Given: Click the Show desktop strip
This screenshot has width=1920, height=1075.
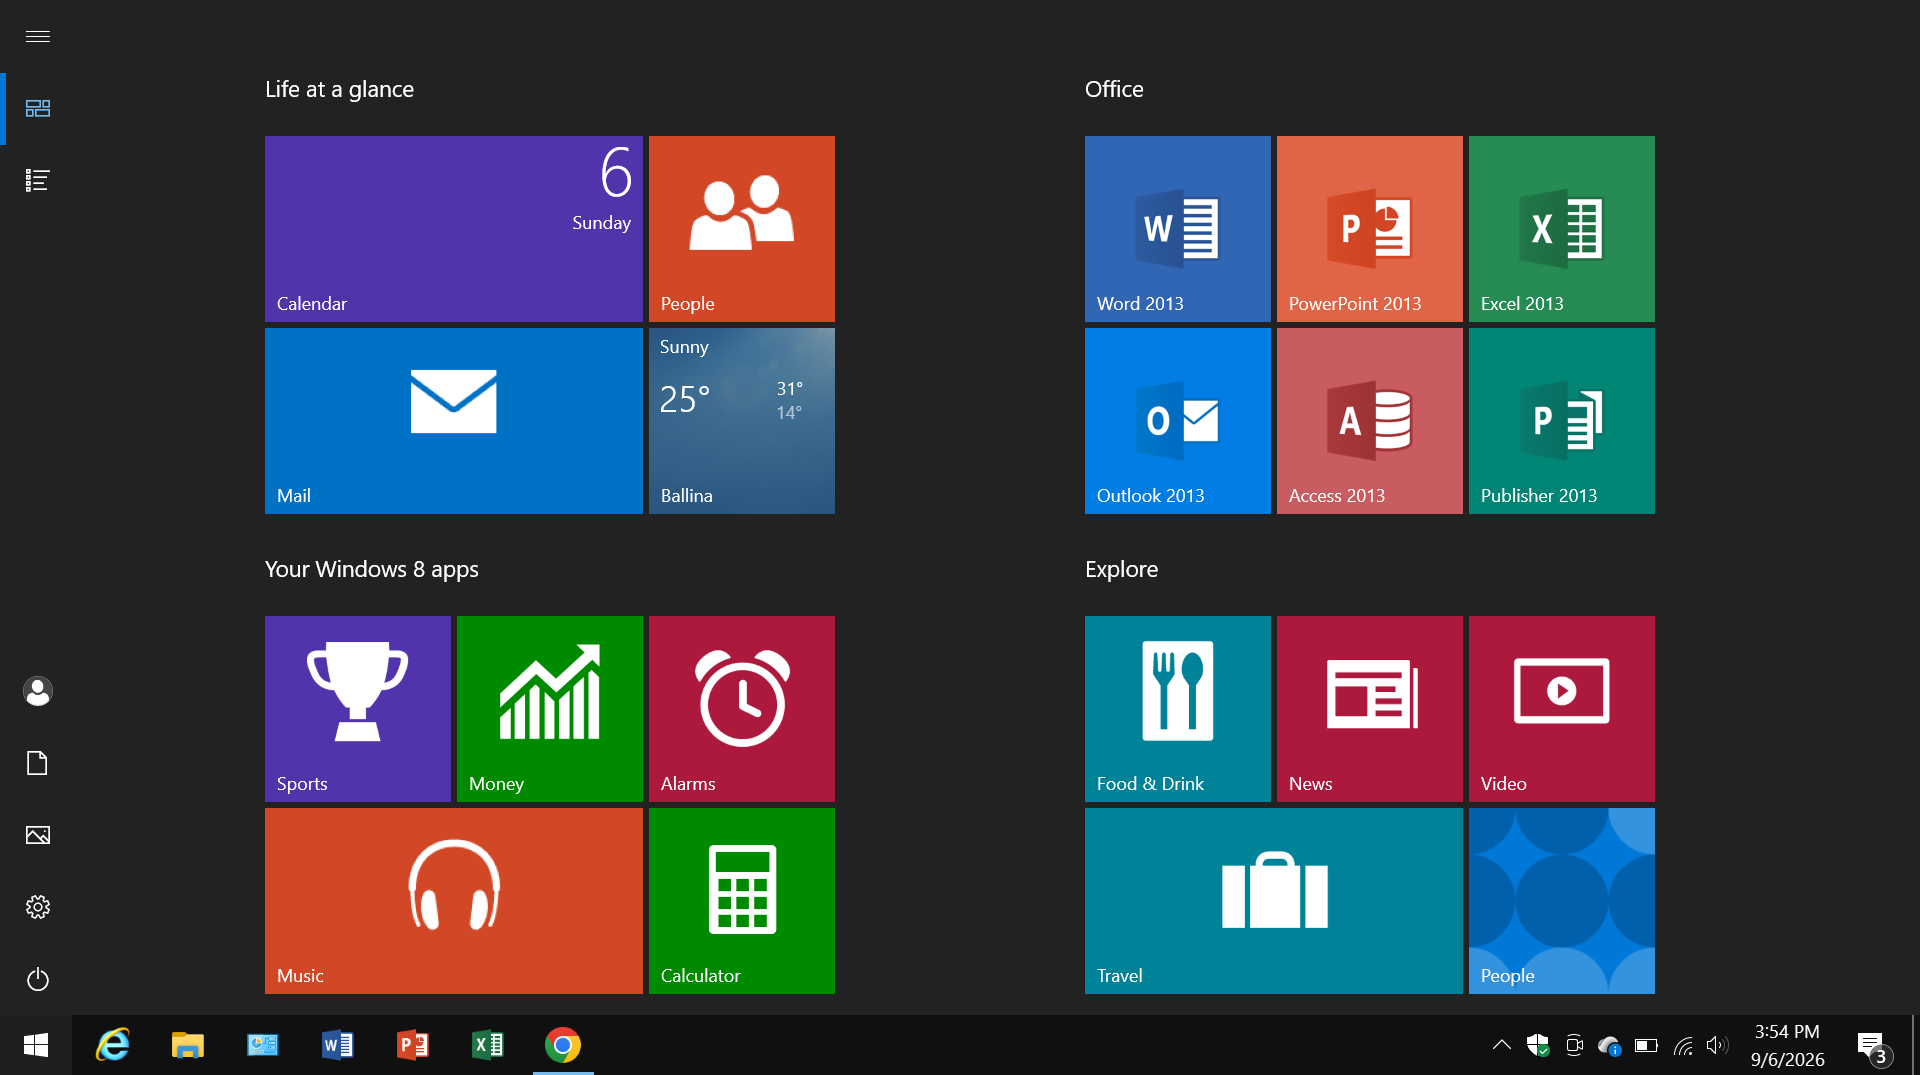Looking at the screenshot, I should pyautogui.click(x=1914, y=1045).
